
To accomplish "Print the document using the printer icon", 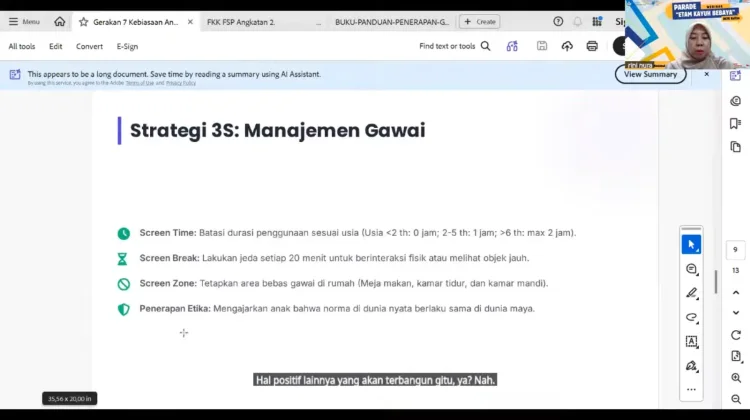I will click(x=592, y=46).
